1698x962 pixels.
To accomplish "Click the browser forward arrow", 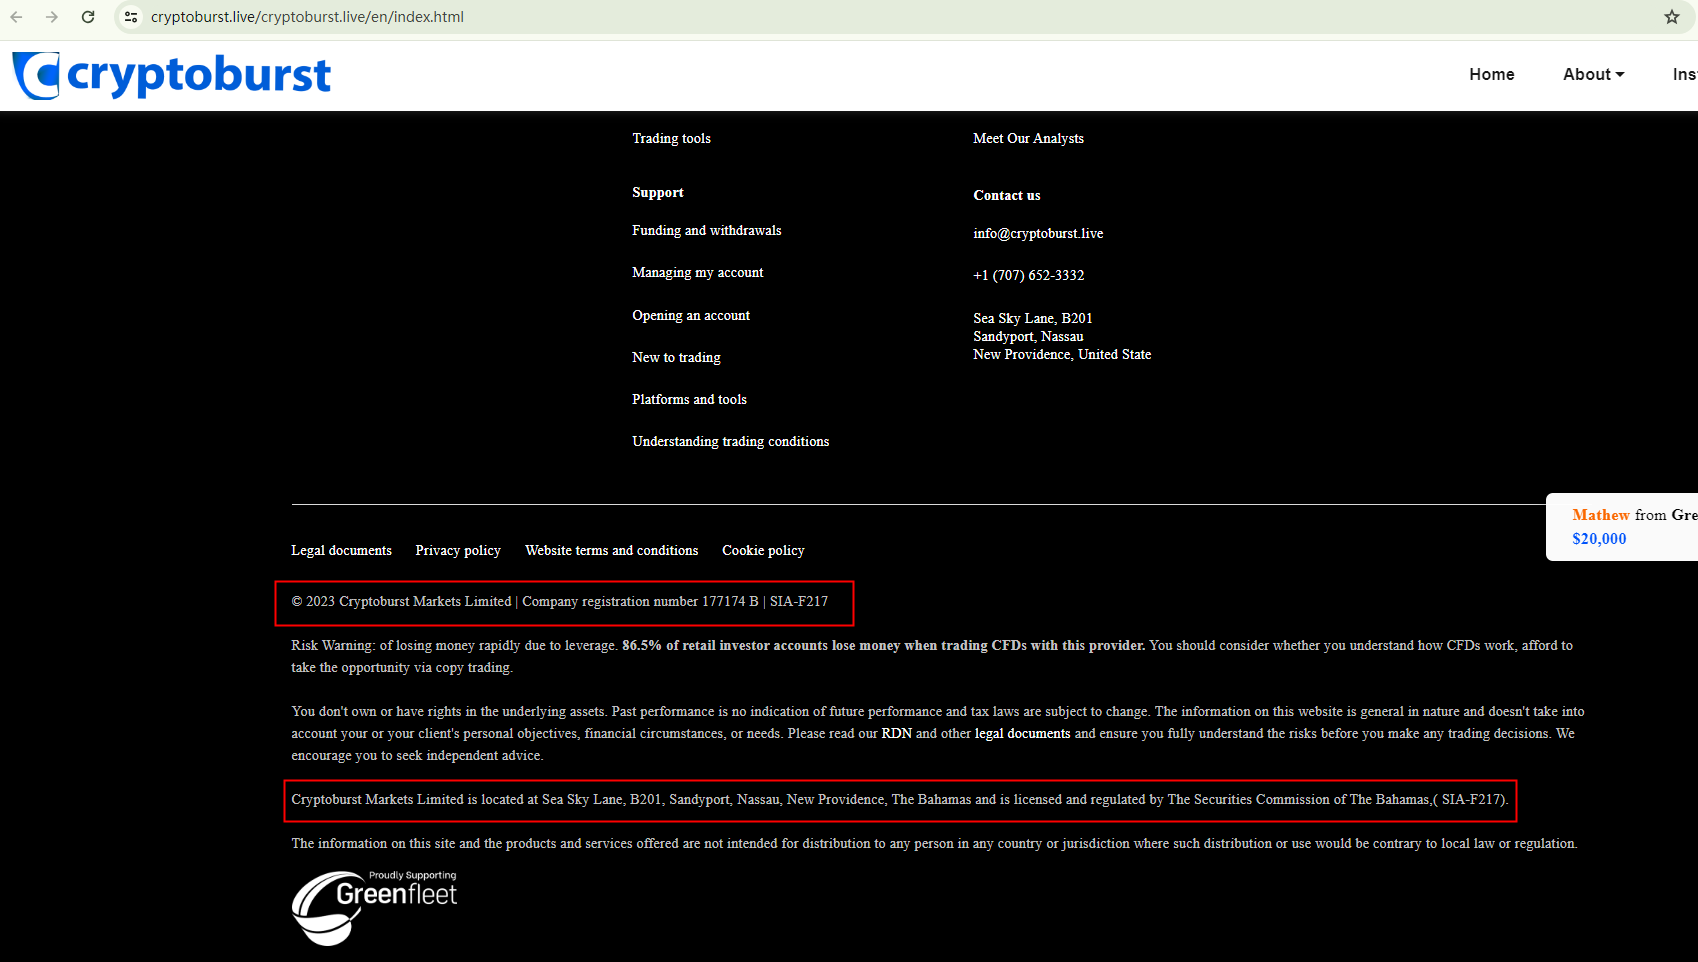I will coord(52,17).
